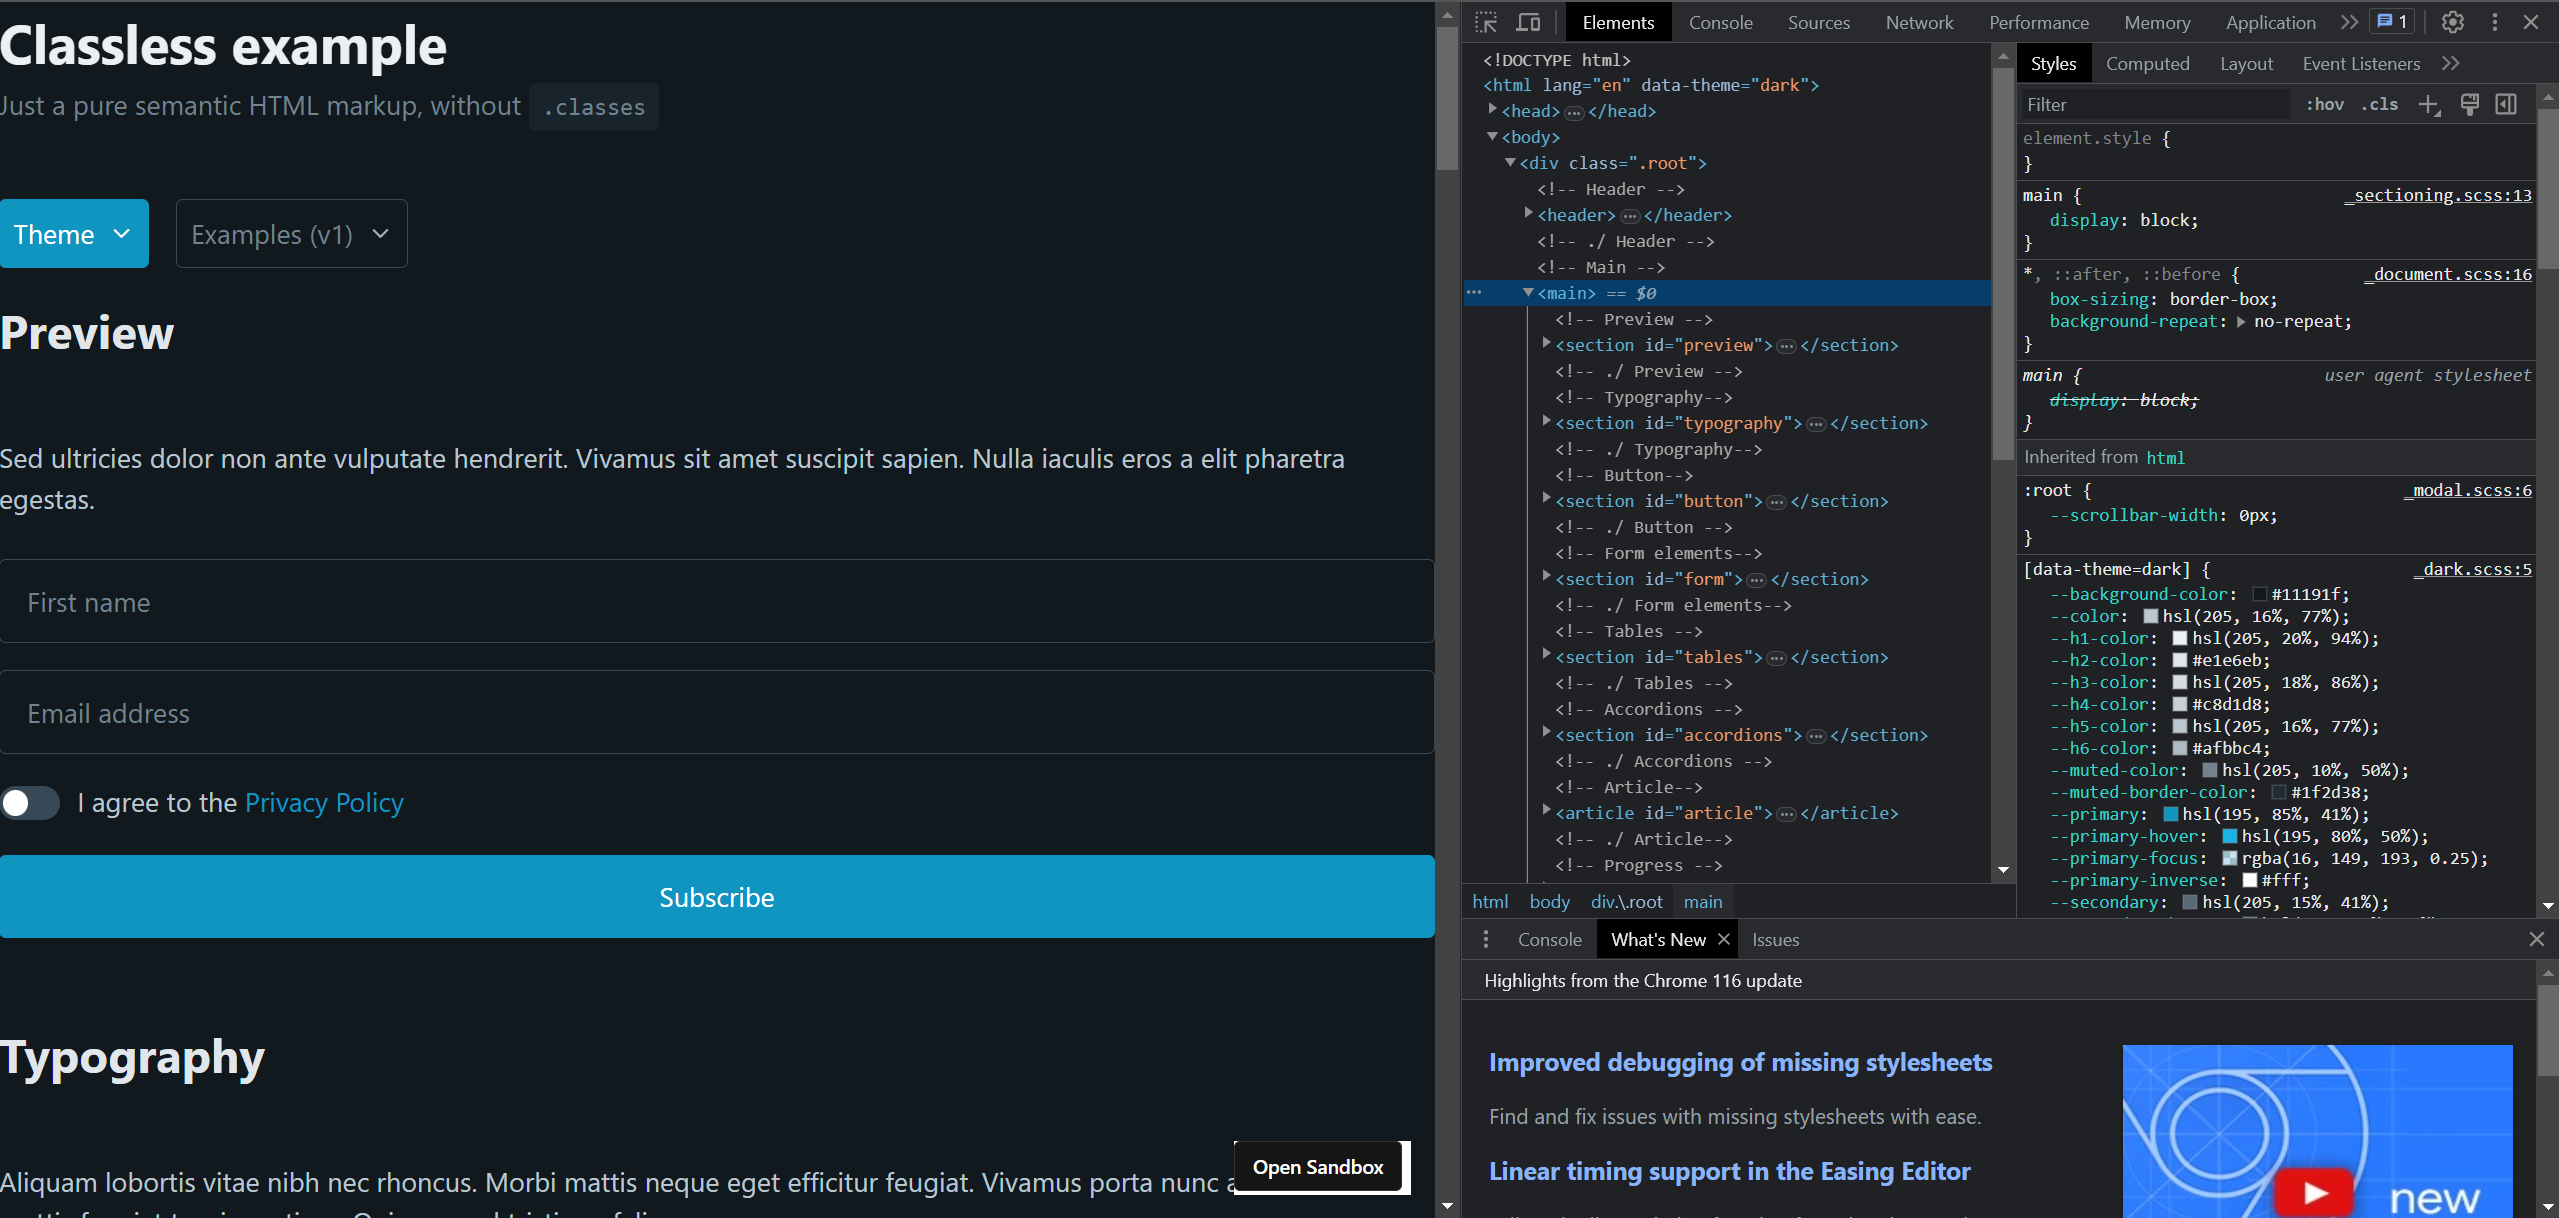
Task: Open the Examples (v1) dropdown
Action: click(x=290, y=234)
